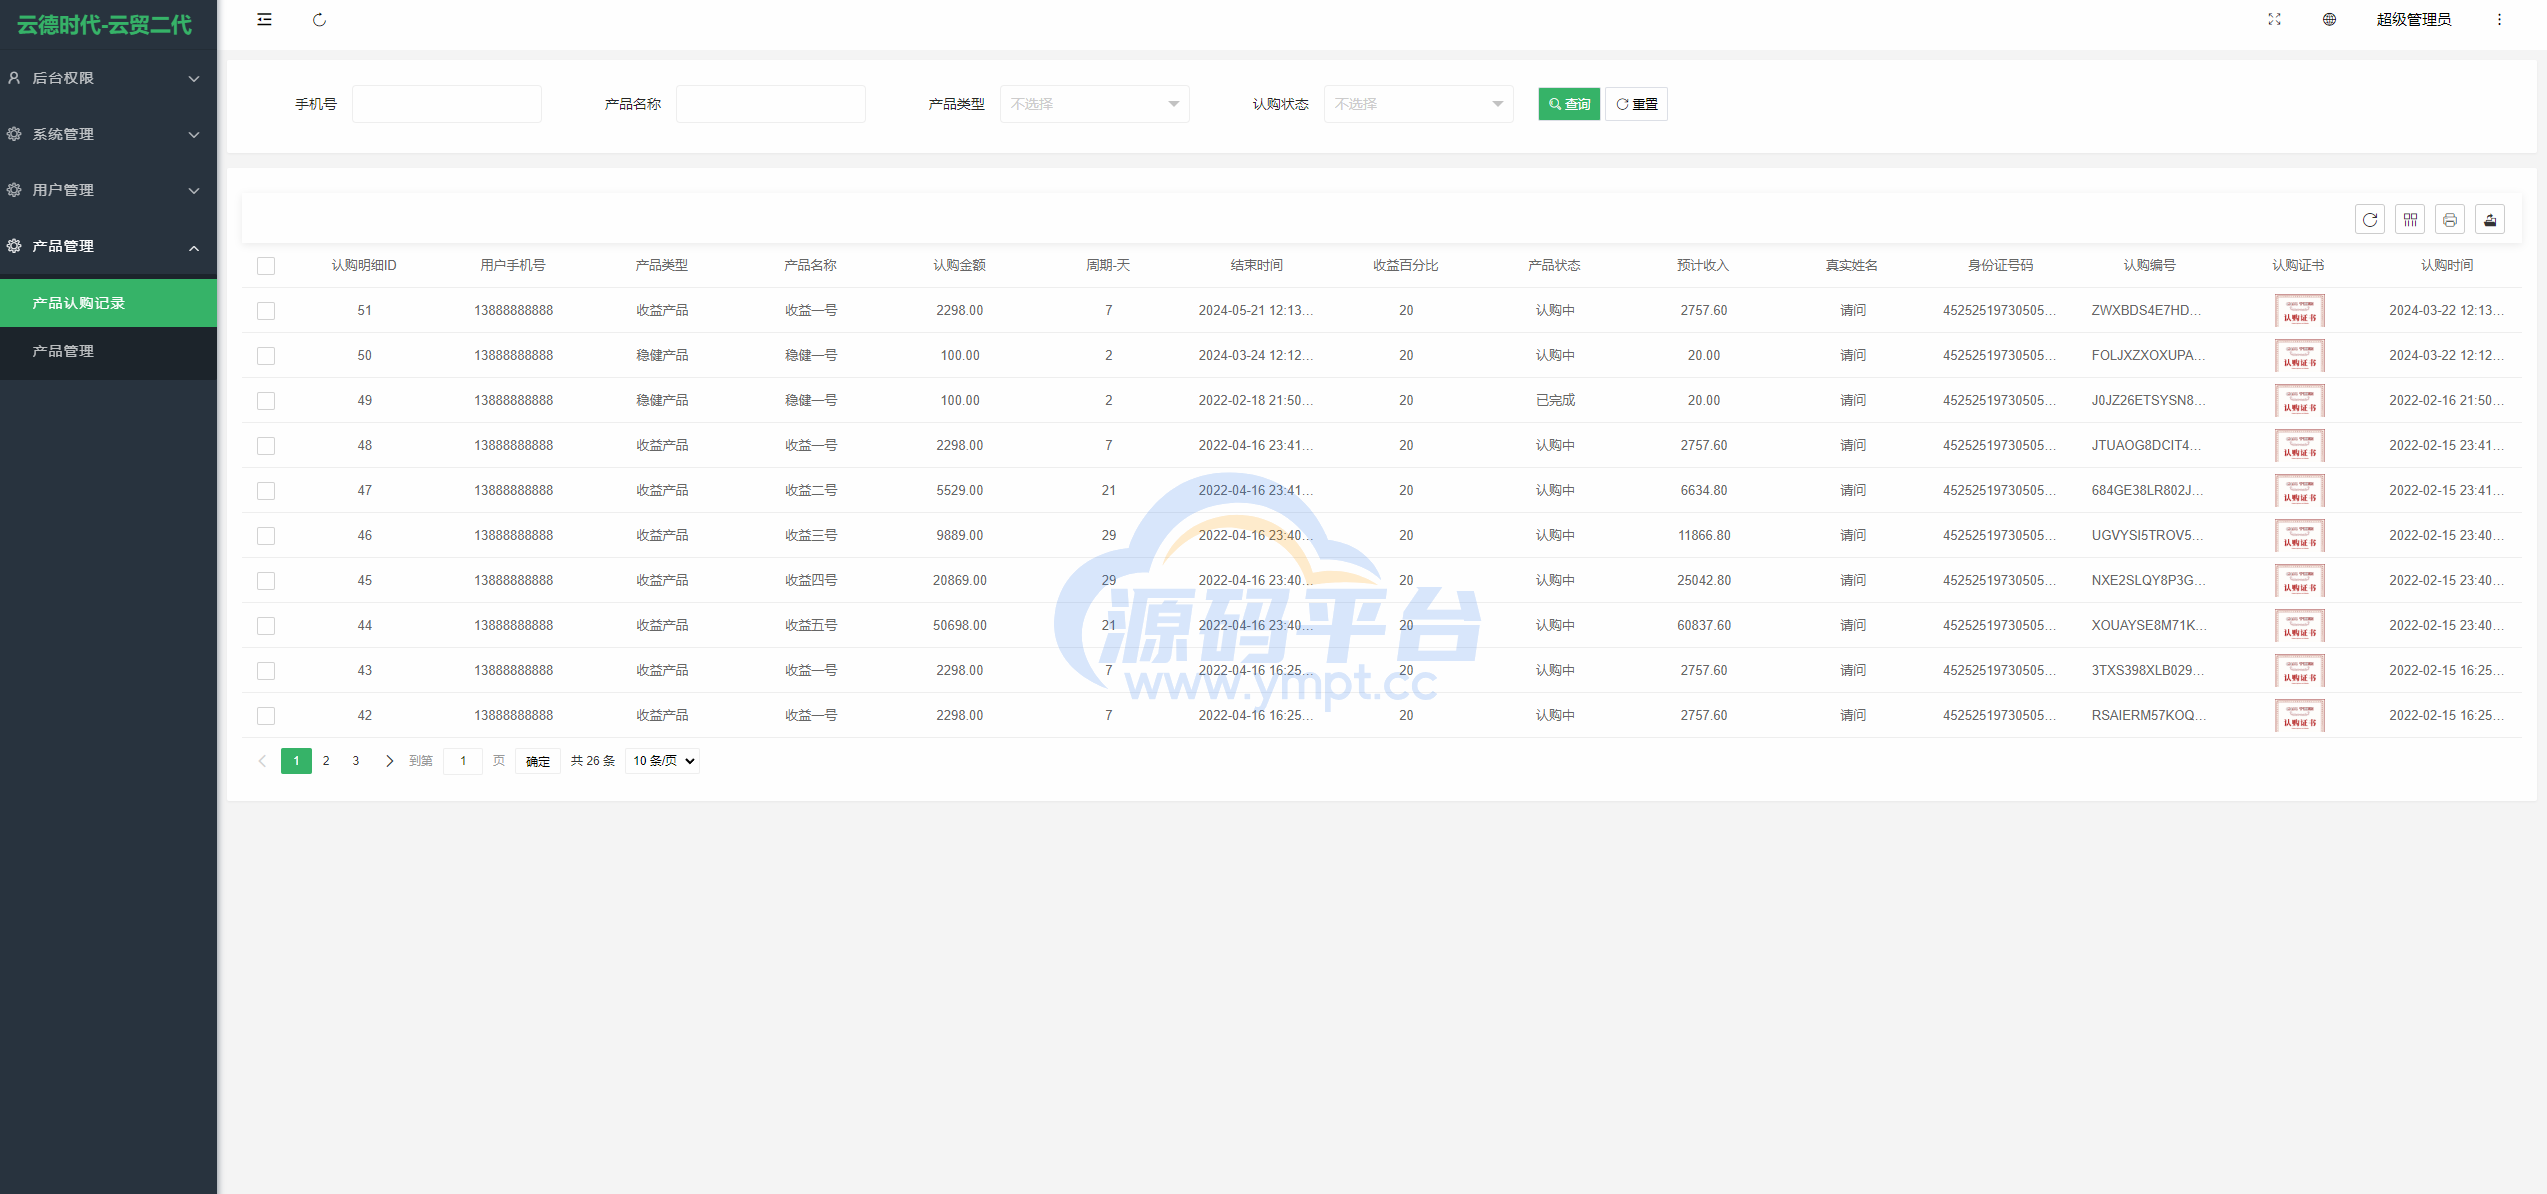Click product name 收益五号
Image resolution: width=2547 pixels, height=1194 pixels.
[x=811, y=625]
